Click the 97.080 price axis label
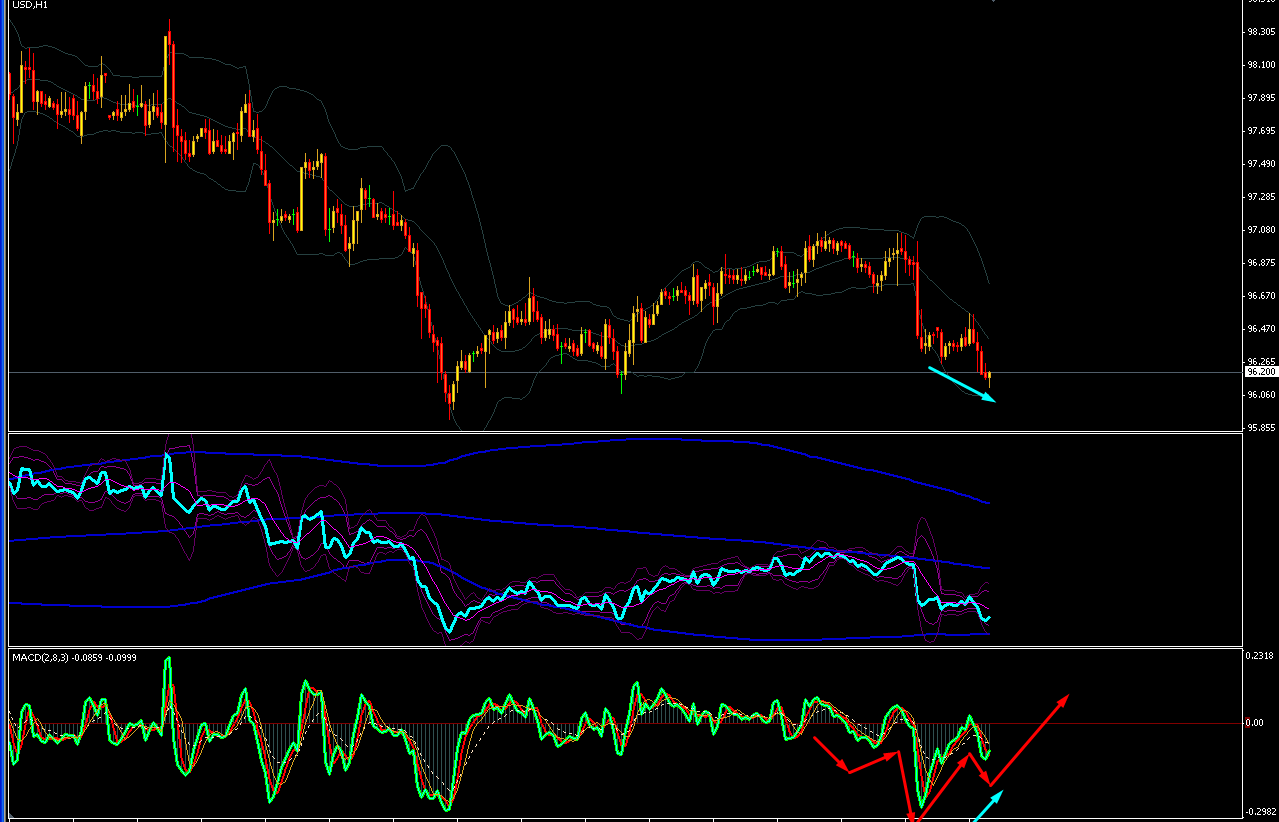The image size is (1279, 822). coord(1260,230)
